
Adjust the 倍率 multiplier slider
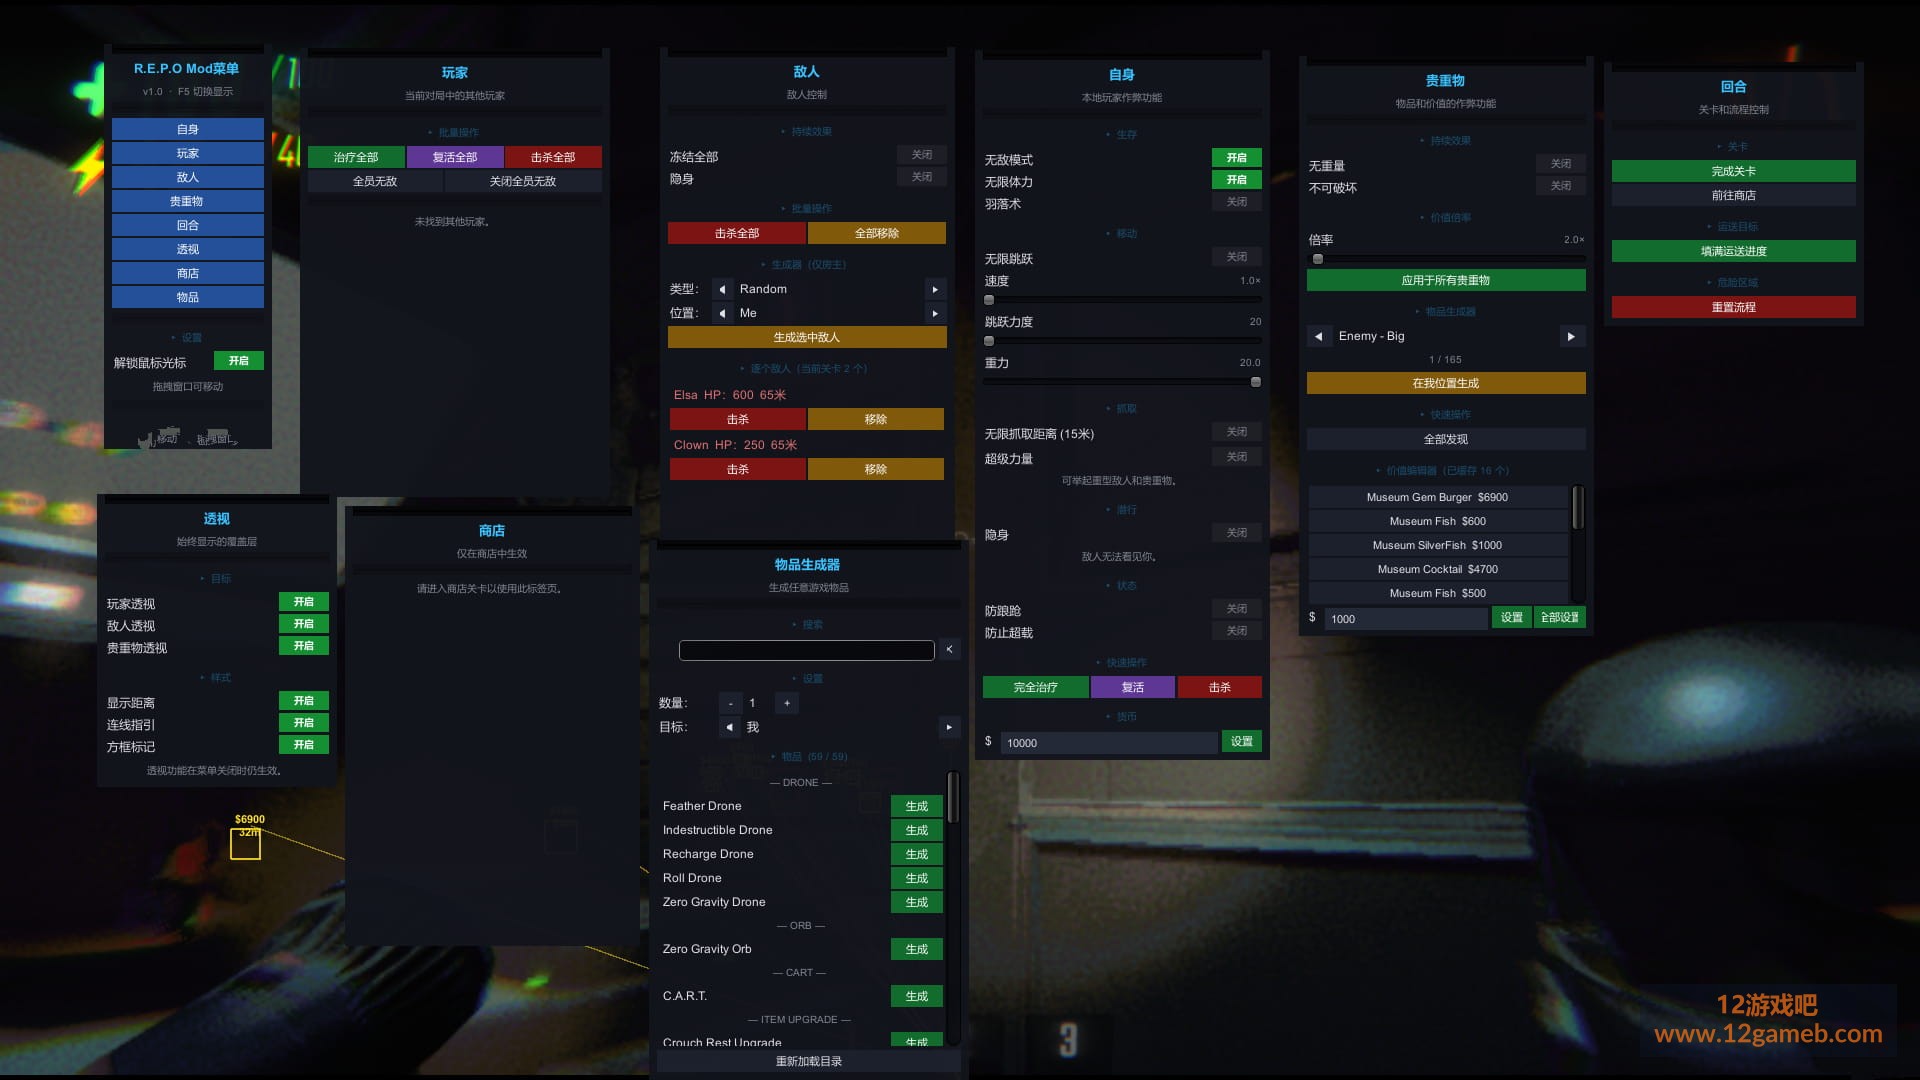tap(1446, 259)
